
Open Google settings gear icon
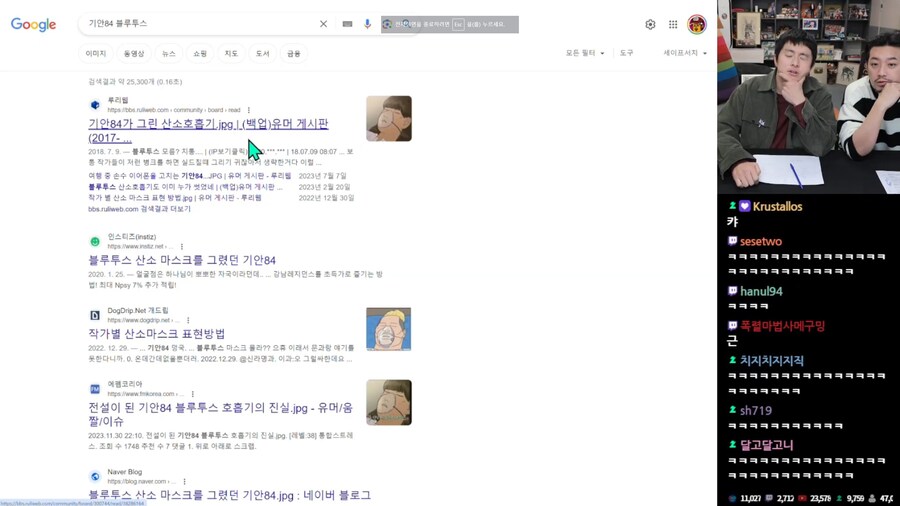(650, 25)
